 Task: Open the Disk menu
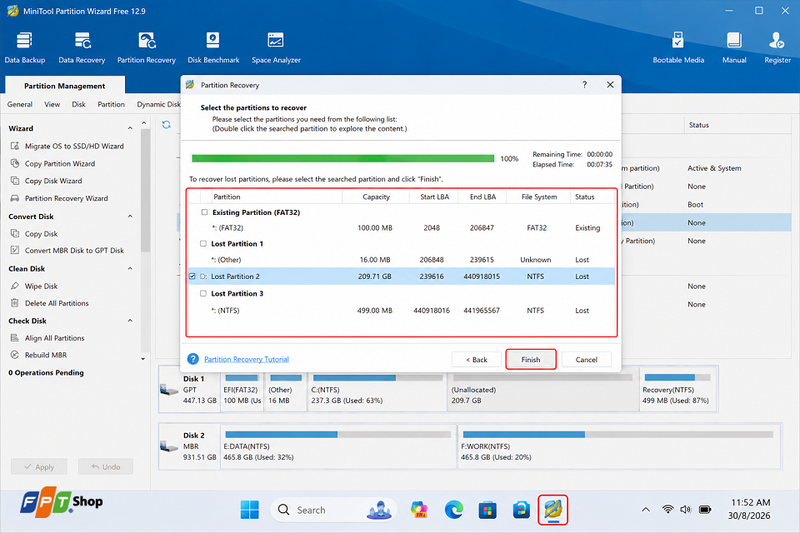79,104
